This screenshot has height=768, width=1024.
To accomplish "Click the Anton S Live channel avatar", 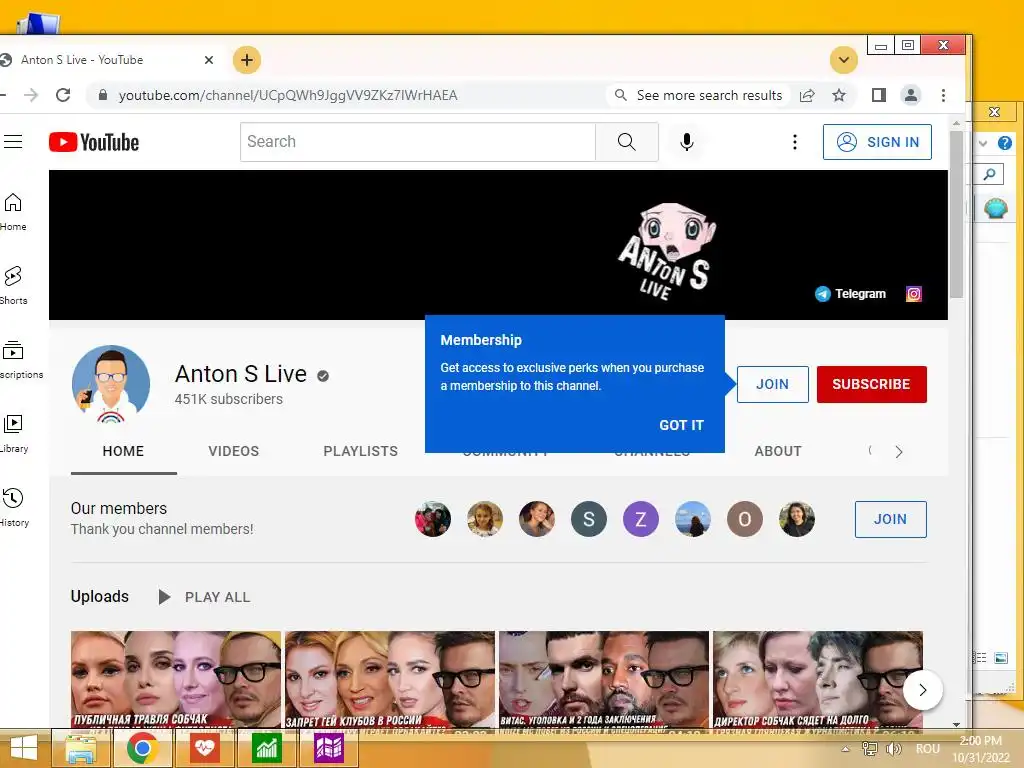I will [x=111, y=385].
